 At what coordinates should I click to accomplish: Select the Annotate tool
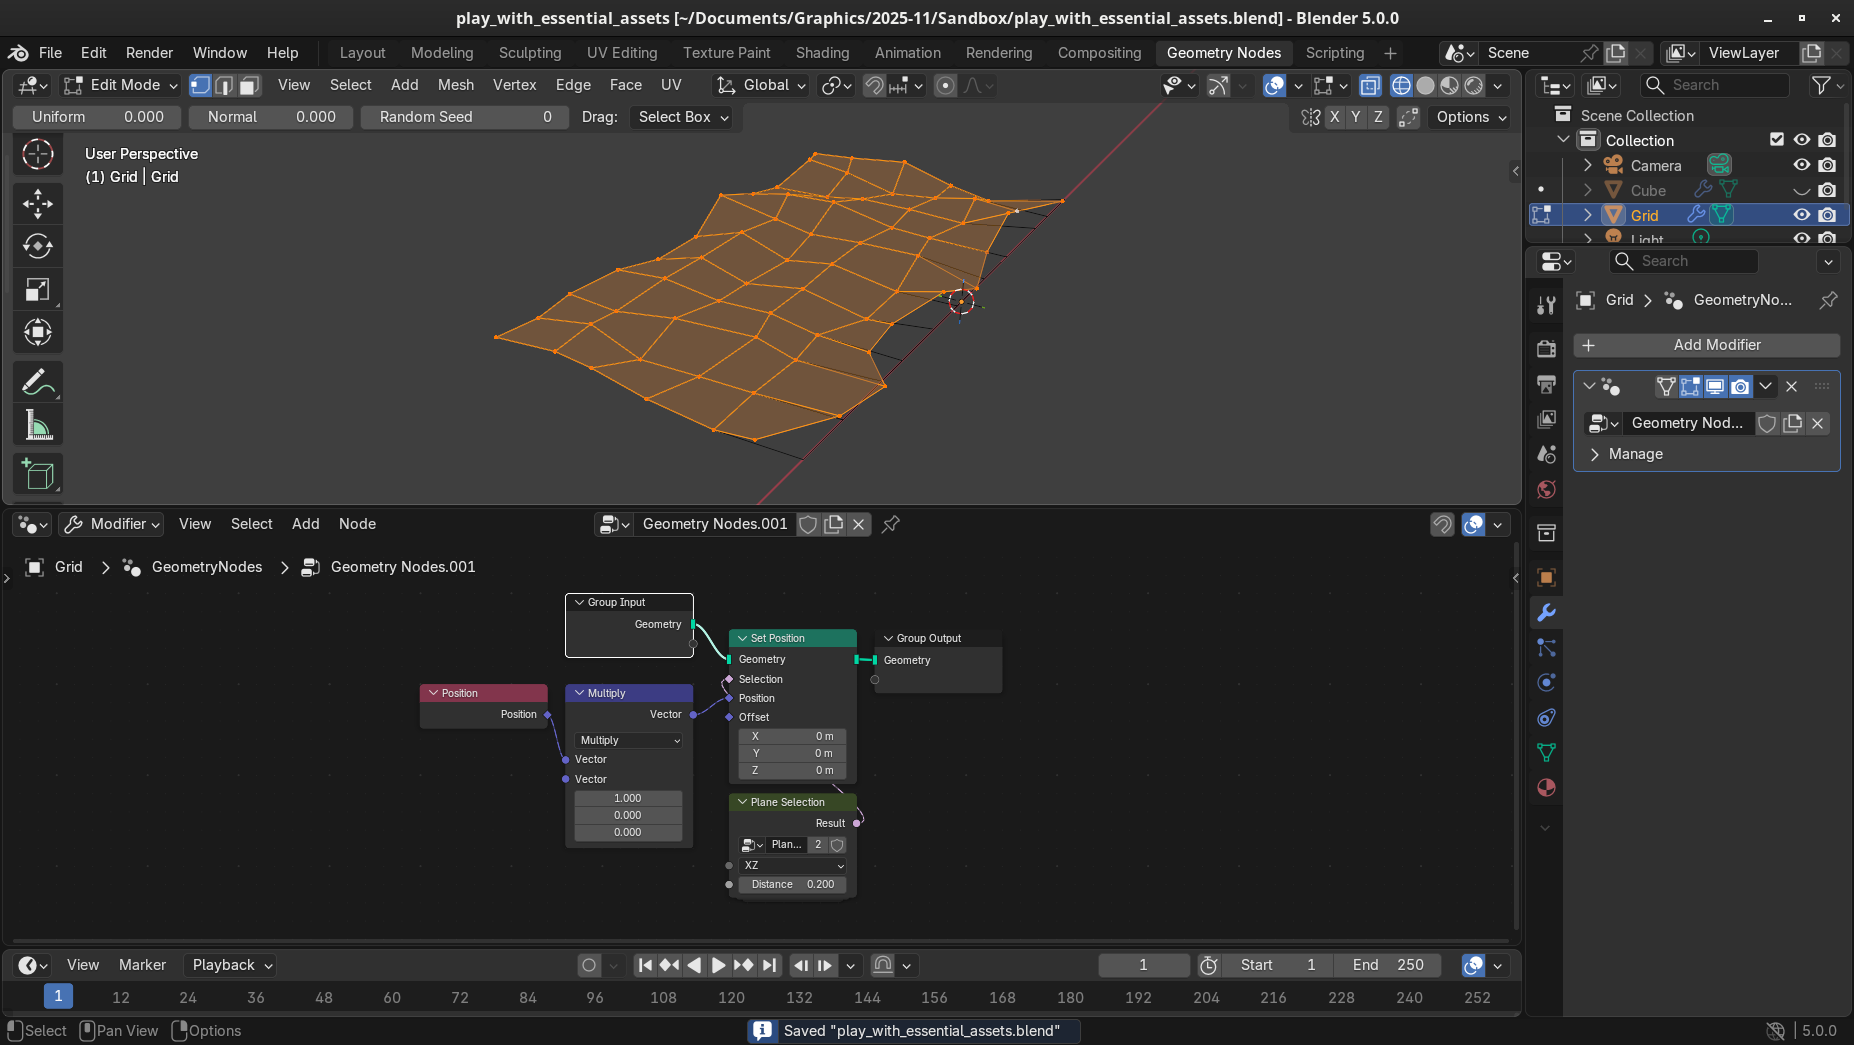pyautogui.click(x=38, y=382)
